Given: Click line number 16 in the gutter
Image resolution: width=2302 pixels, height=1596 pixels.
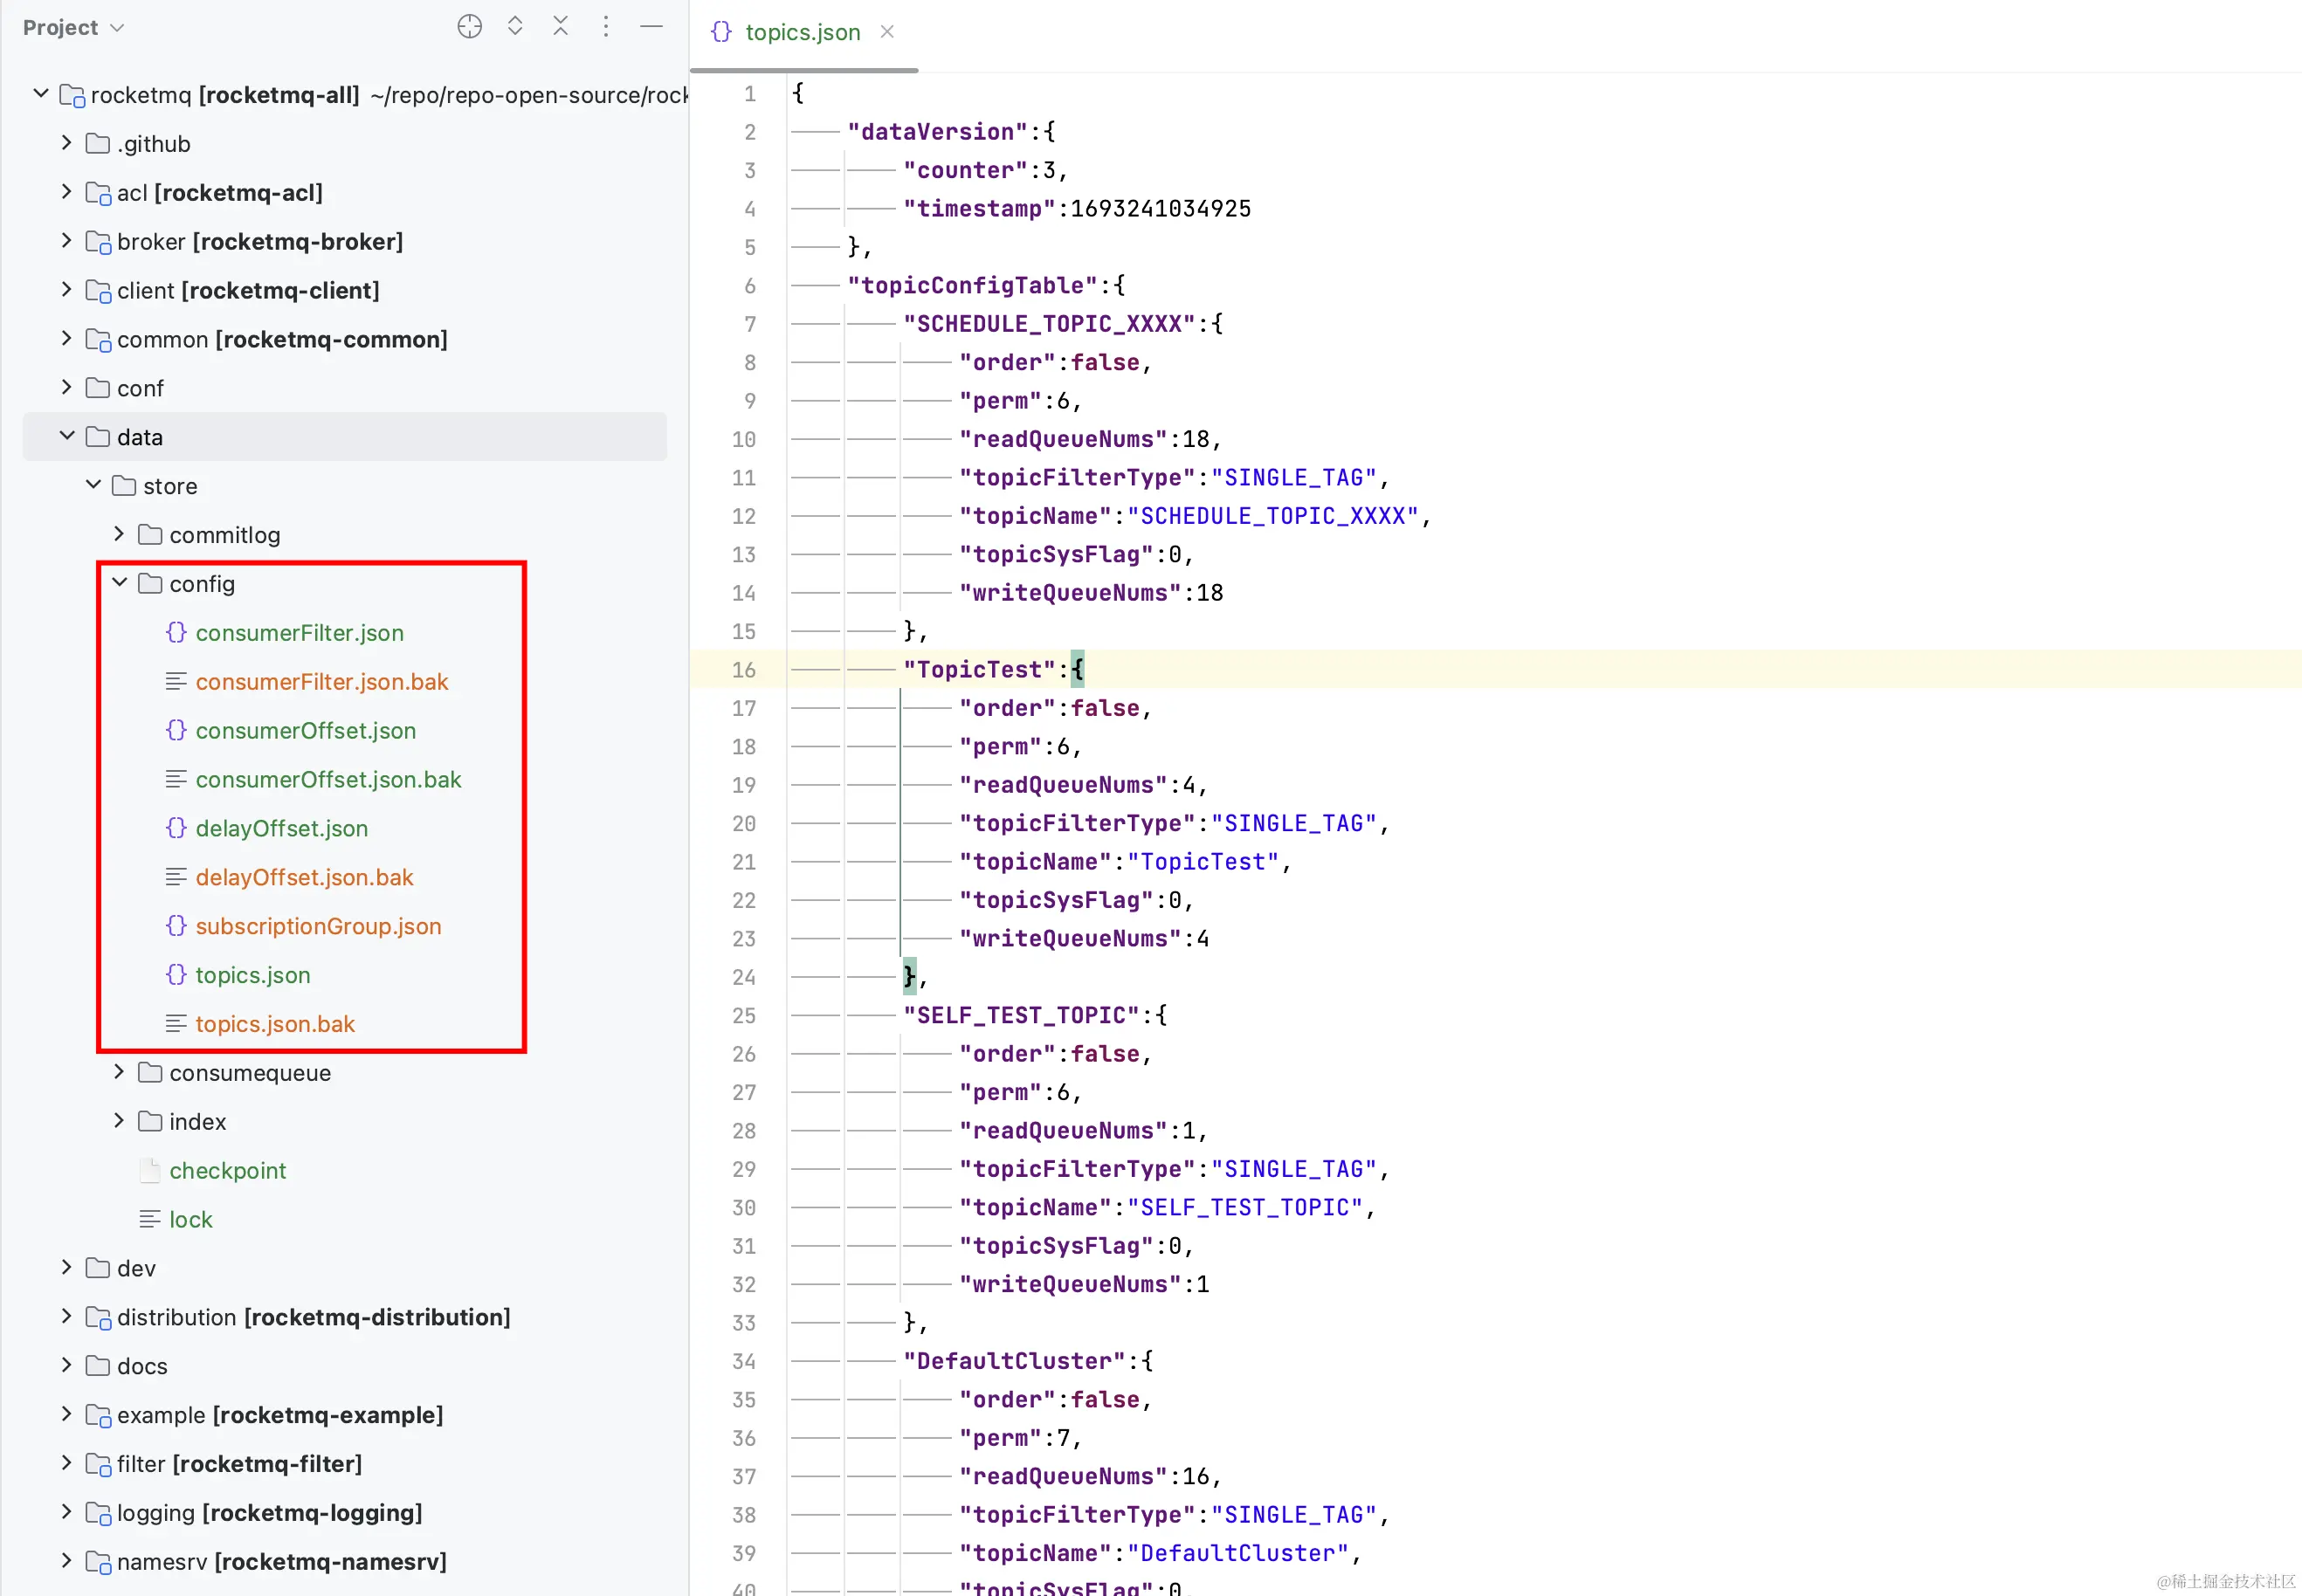Looking at the screenshot, I should tap(743, 670).
